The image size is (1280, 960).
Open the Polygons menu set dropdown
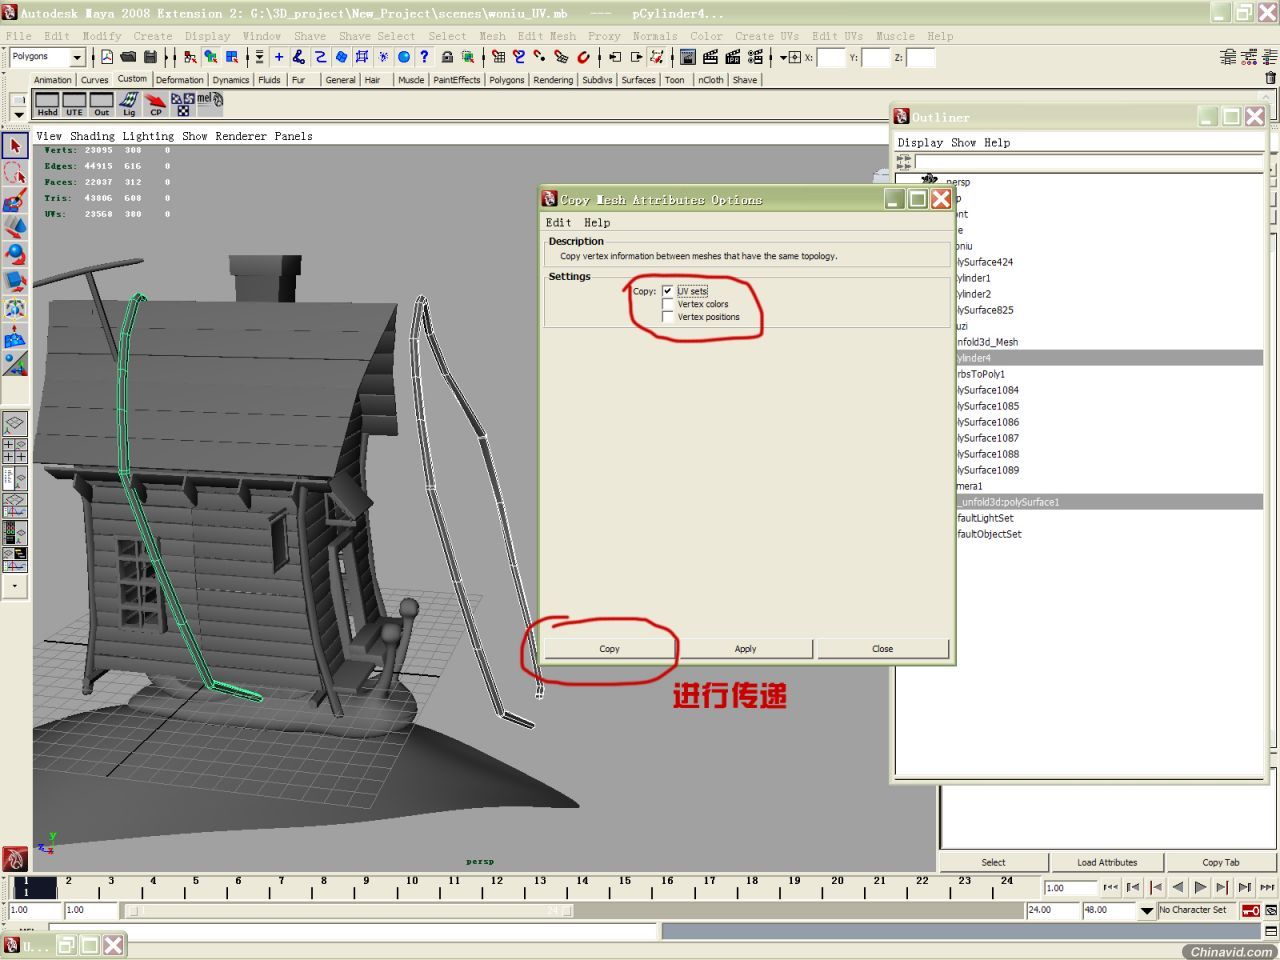pos(76,57)
